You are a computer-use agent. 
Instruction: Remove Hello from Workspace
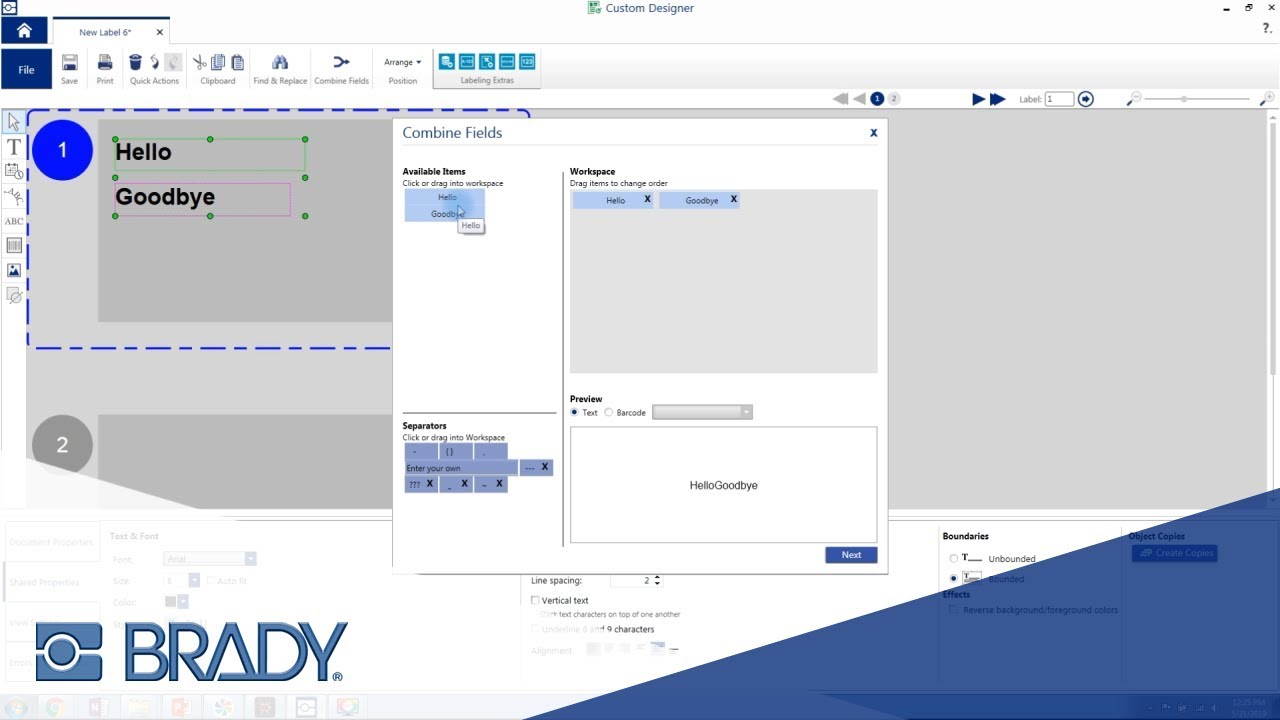tap(647, 199)
